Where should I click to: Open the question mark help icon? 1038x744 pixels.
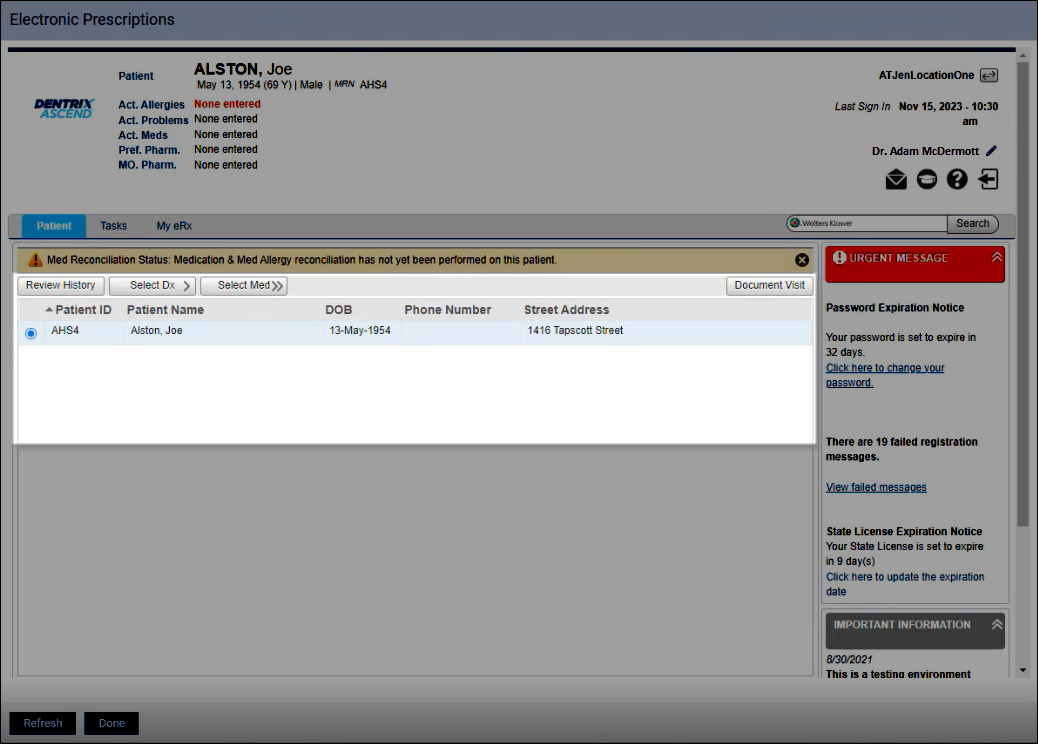pos(957,180)
